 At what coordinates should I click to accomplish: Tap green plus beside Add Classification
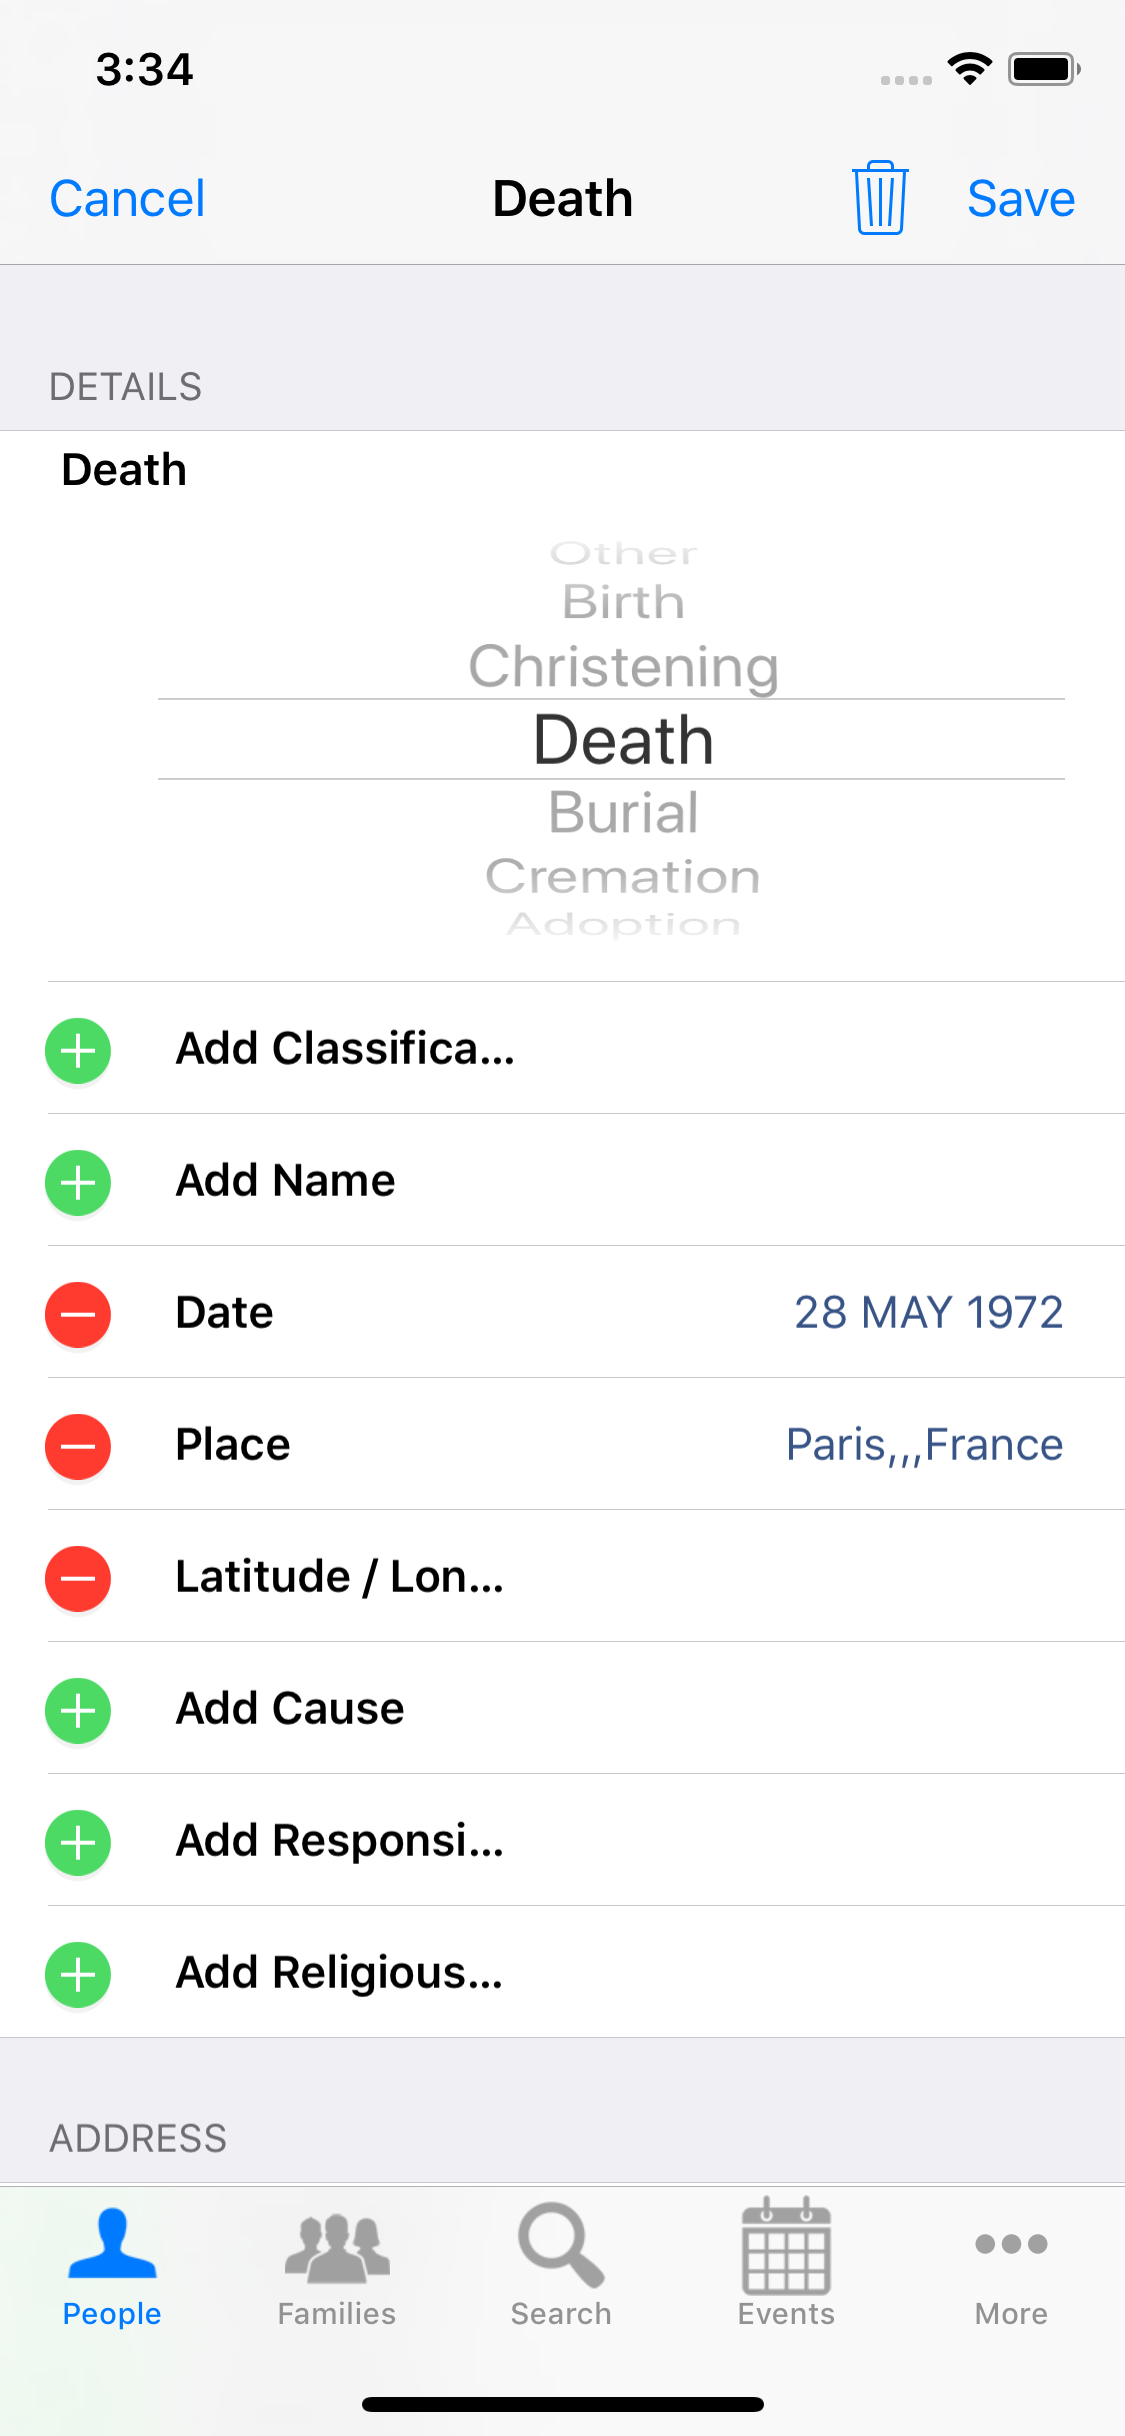click(x=78, y=1050)
